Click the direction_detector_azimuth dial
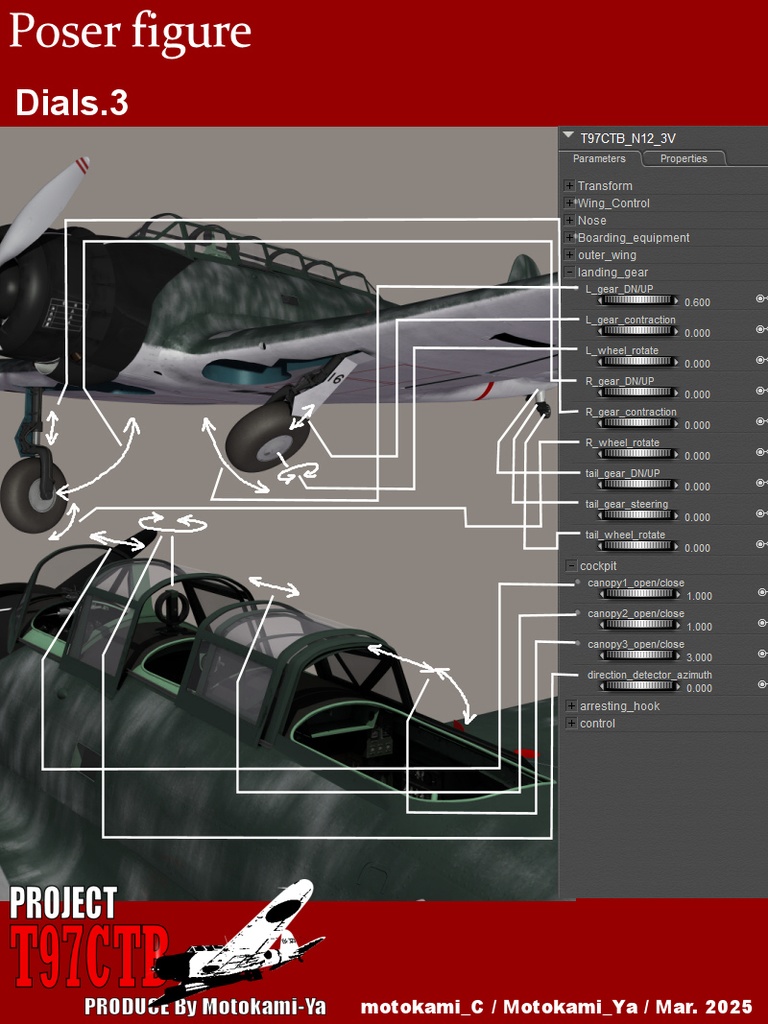 639,686
